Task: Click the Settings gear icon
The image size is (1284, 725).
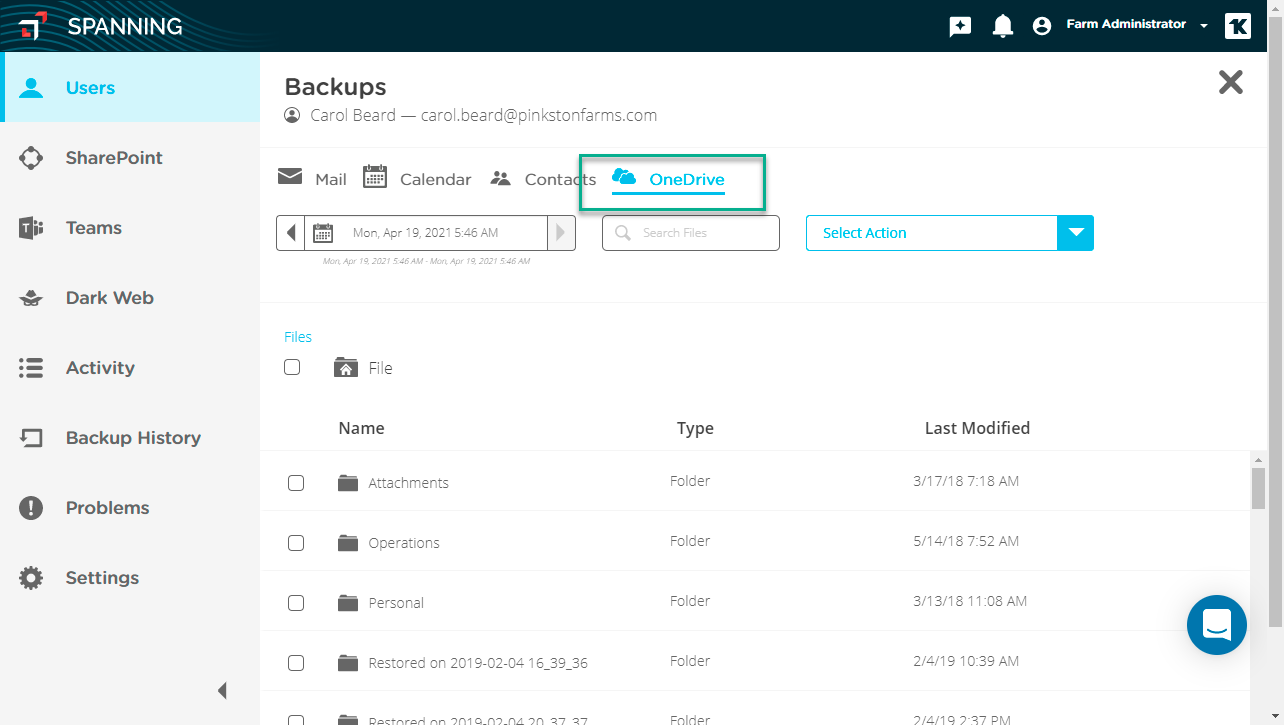Action: click(31, 578)
